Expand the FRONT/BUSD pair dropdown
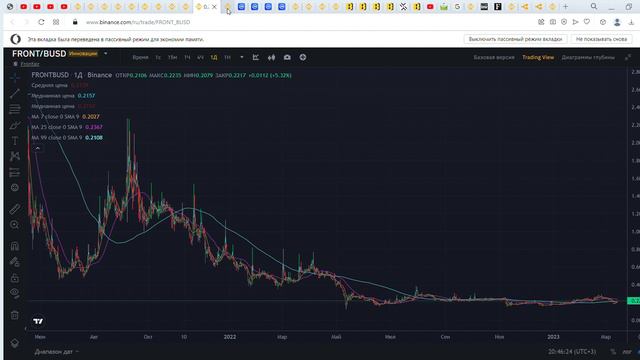This screenshot has width=640, height=360. pyautogui.click(x=106, y=53)
